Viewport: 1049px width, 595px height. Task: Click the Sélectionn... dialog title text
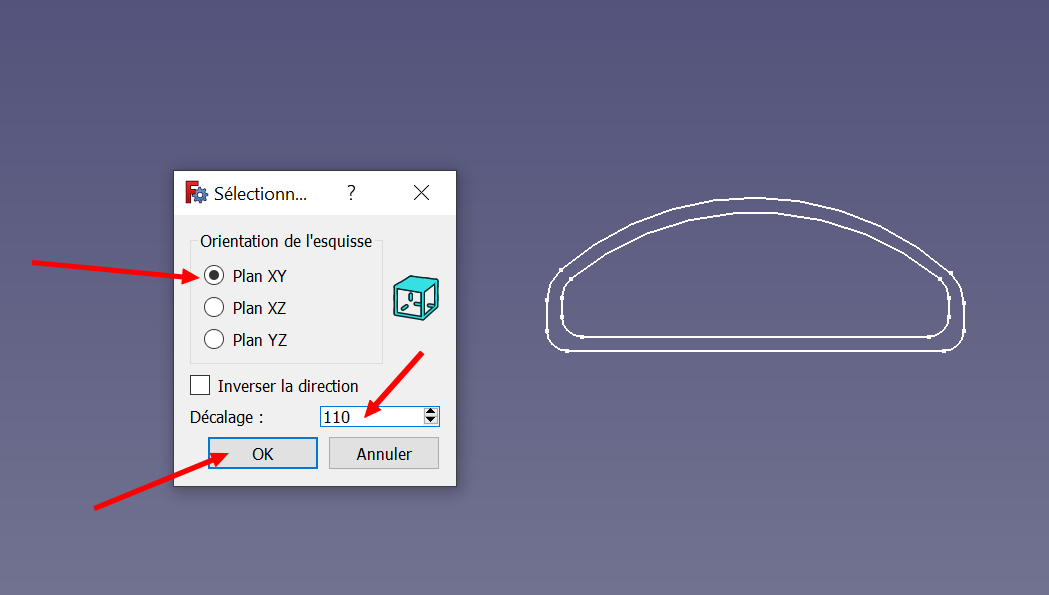point(260,193)
